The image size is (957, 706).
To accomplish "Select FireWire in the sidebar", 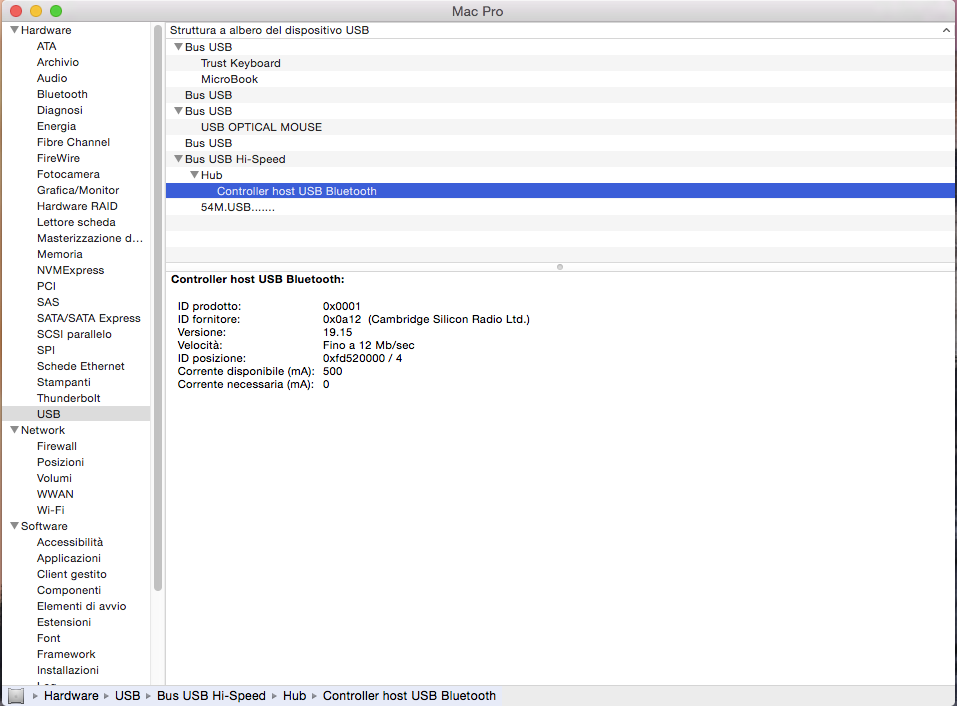I will [58, 158].
